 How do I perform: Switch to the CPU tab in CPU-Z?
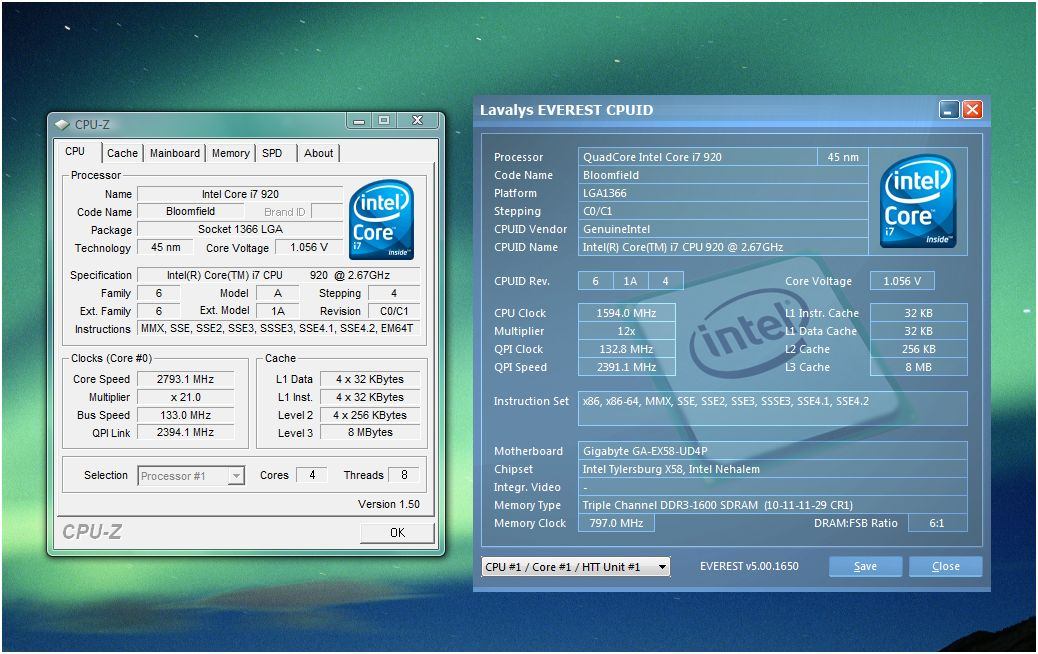click(75, 152)
